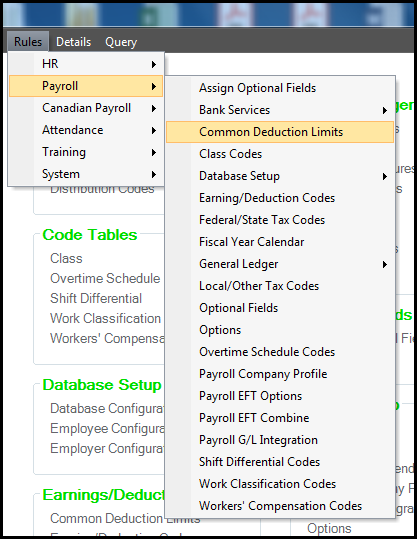Open the Details menu
The height and width of the screenshot is (539, 417).
coord(74,42)
